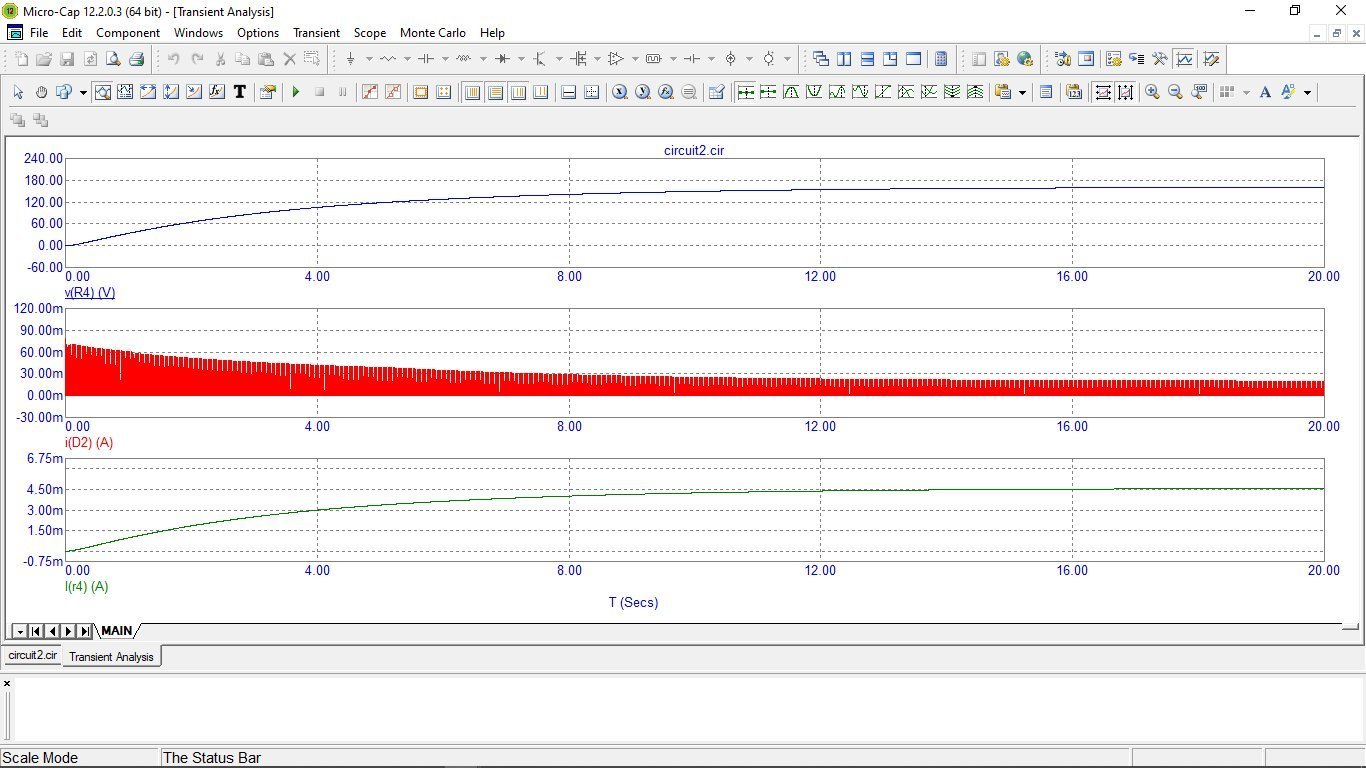The height and width of the screenshot is (768, 1366).
Task: Click the opamp component icon
Action: (x=616, y=59)
